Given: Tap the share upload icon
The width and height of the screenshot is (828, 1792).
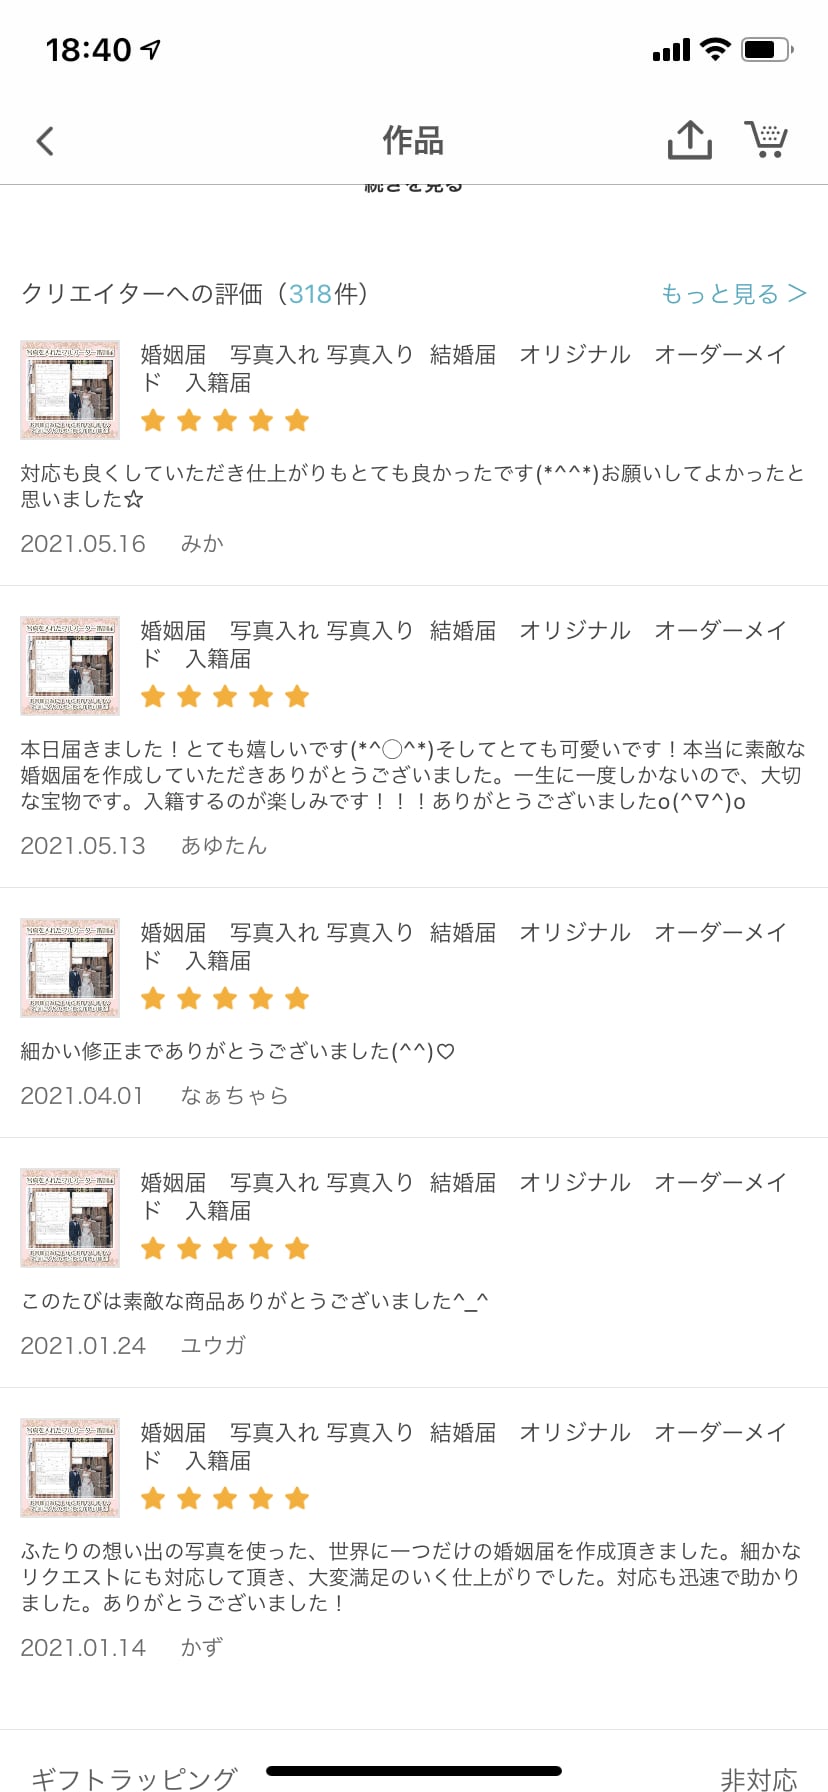Looking at the screenshot, I should coord(689,140).
